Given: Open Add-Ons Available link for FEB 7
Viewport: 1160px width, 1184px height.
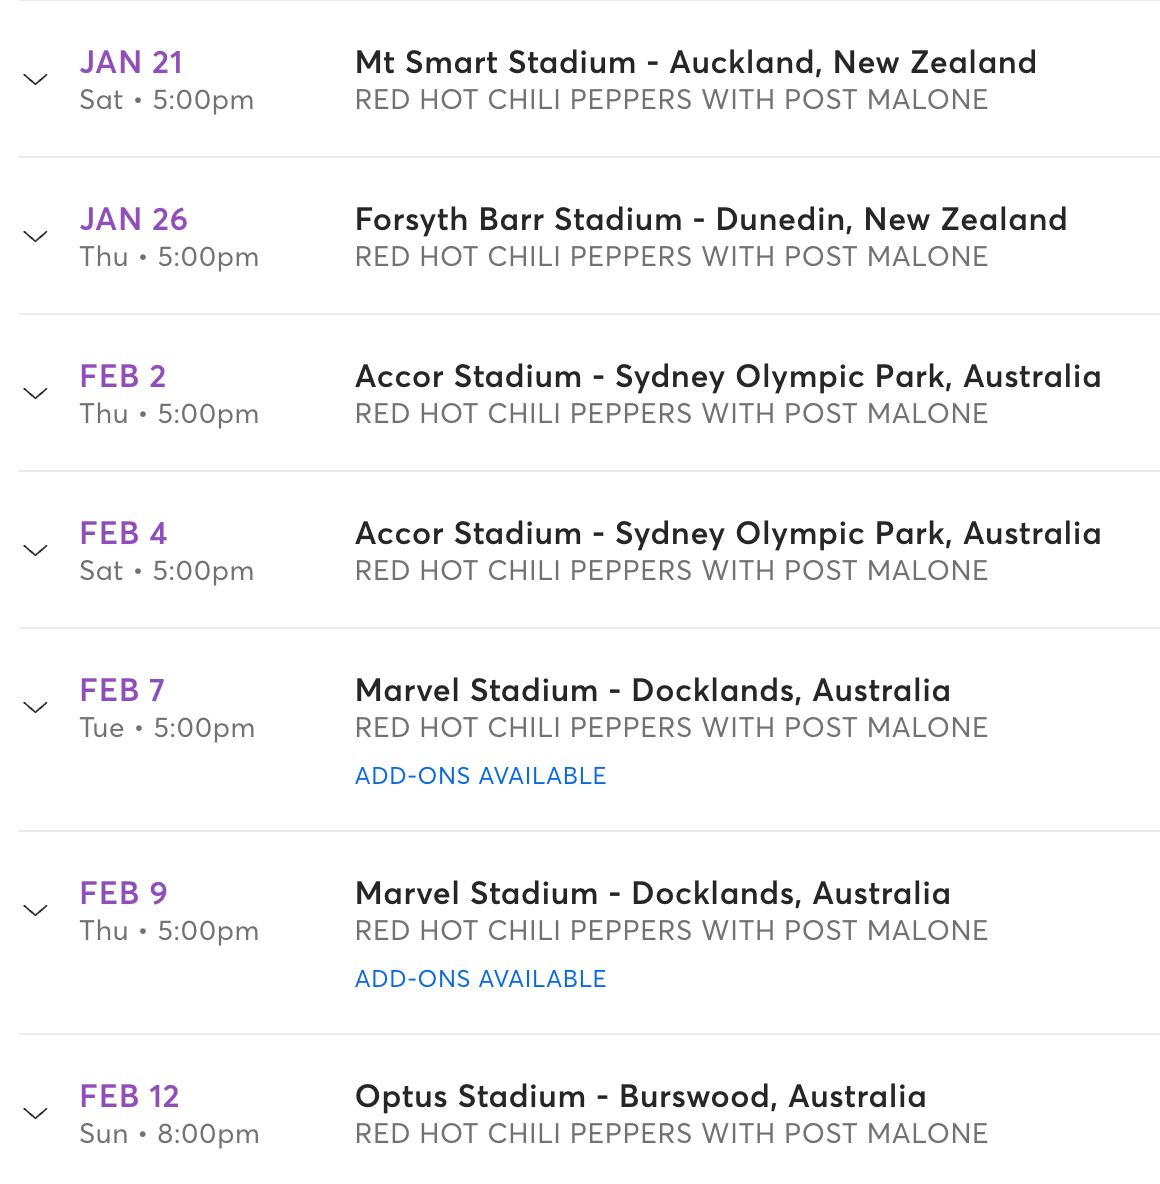Looking at the screenshot, I should [480, 776].
